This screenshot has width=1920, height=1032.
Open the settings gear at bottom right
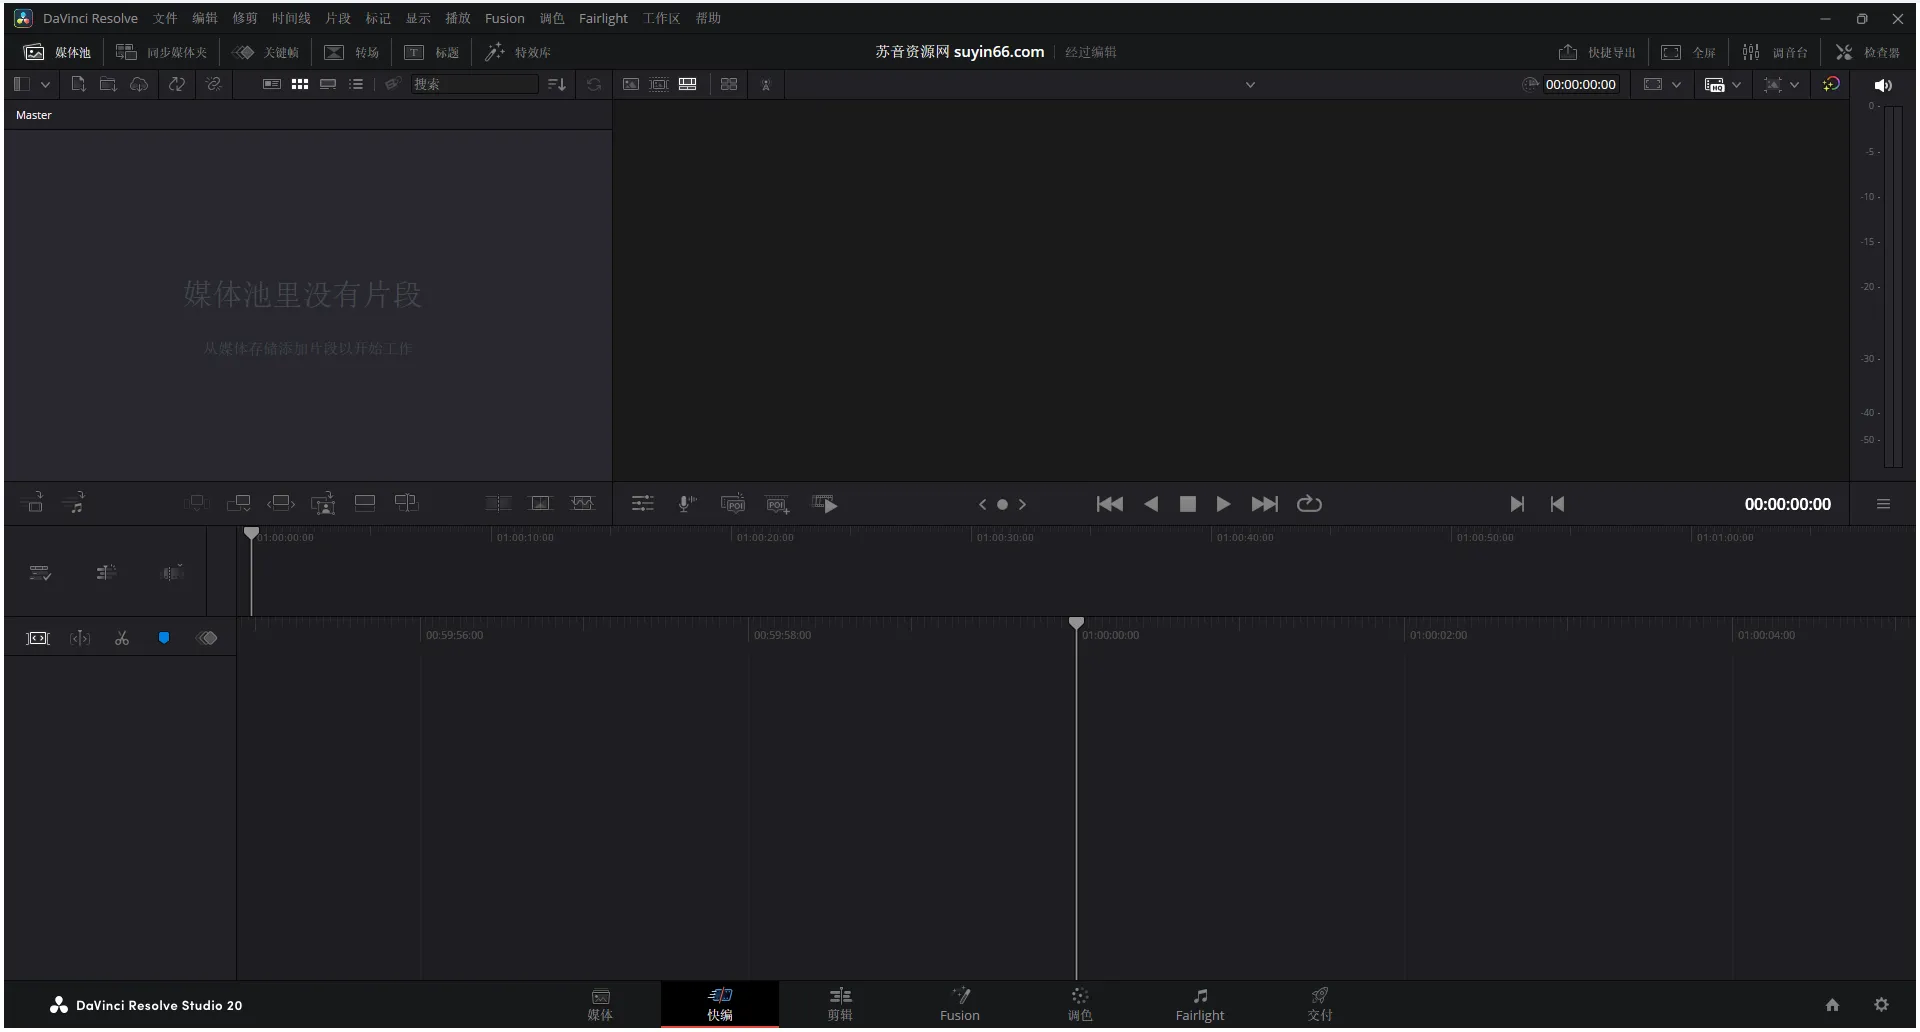click(1881, 1004)
